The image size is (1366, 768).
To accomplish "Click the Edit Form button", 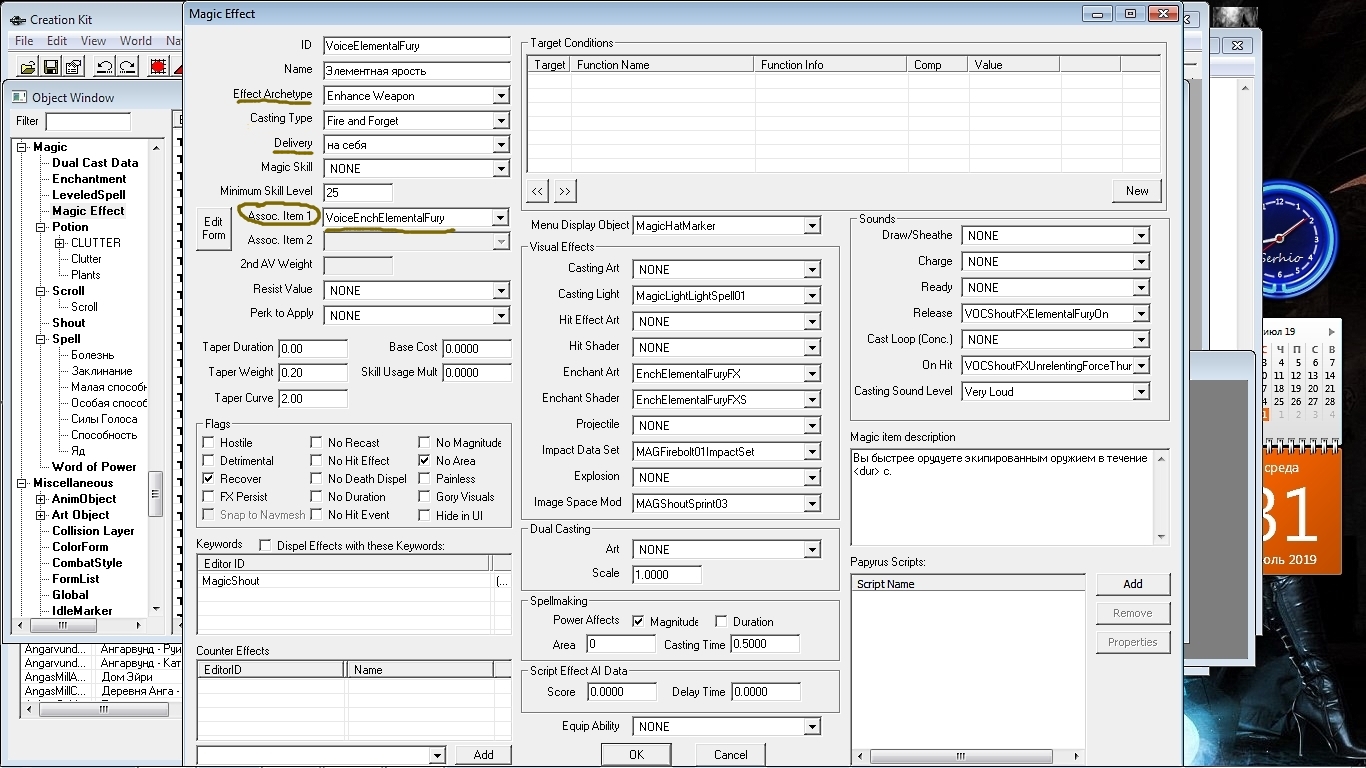I will click(x=214, y=228).
